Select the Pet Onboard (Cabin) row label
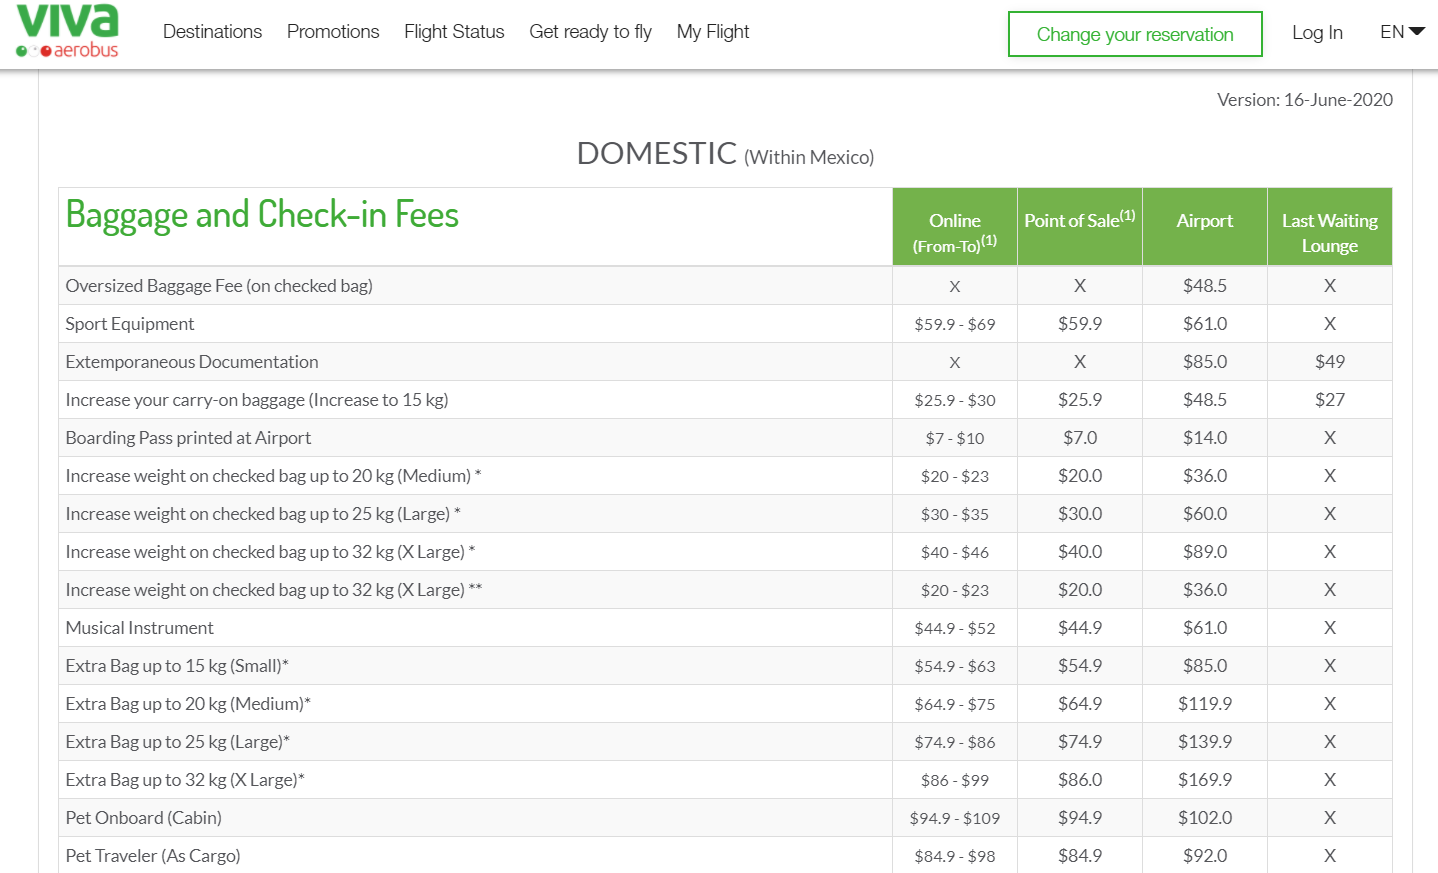Screen dimensions: 1438x873 [144, 818]
